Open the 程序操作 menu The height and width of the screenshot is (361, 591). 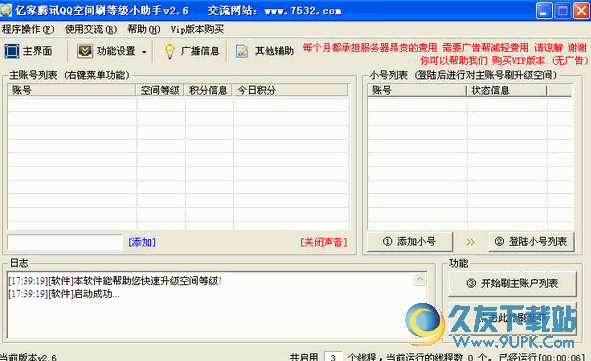pos(28,29)
